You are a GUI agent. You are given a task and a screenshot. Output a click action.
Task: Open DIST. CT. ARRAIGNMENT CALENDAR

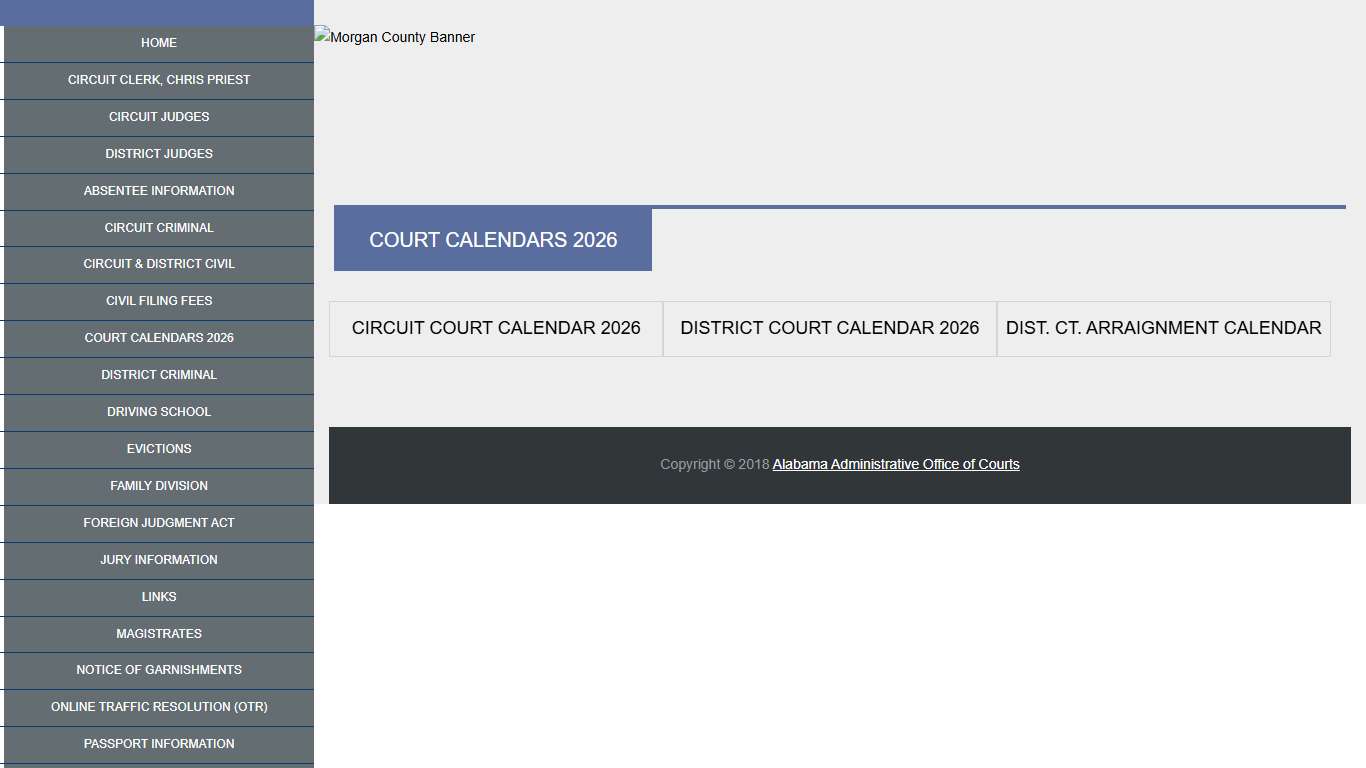point(1163,328)
